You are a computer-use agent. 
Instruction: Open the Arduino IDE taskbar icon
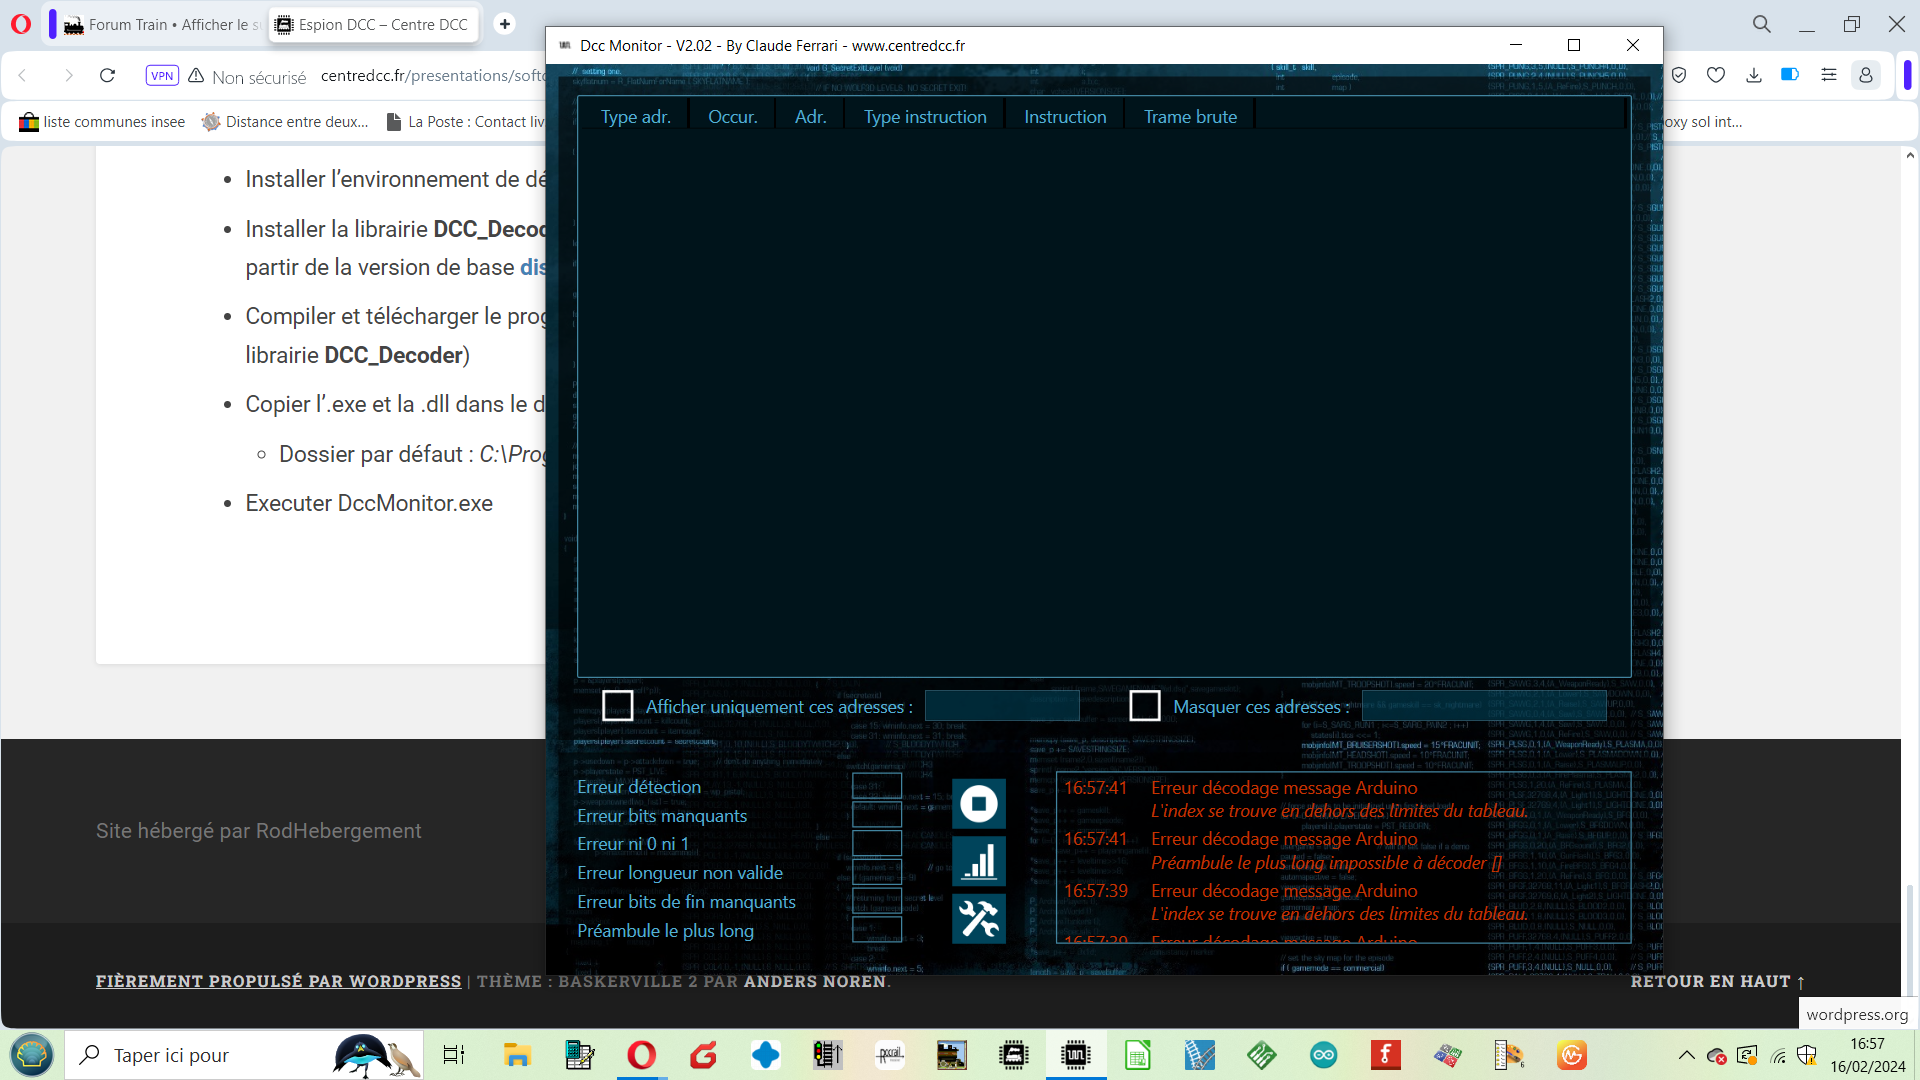[x=1324, y=1055]
